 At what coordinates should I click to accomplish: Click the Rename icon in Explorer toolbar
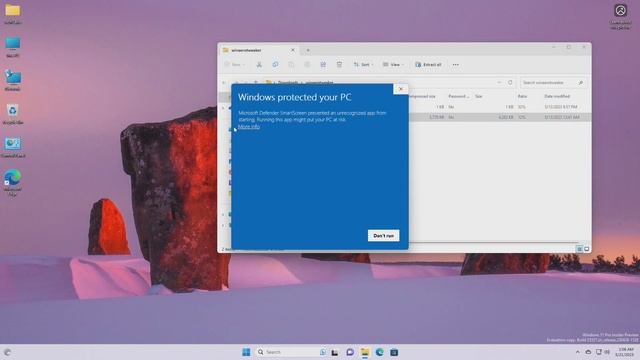coord(307,64)
